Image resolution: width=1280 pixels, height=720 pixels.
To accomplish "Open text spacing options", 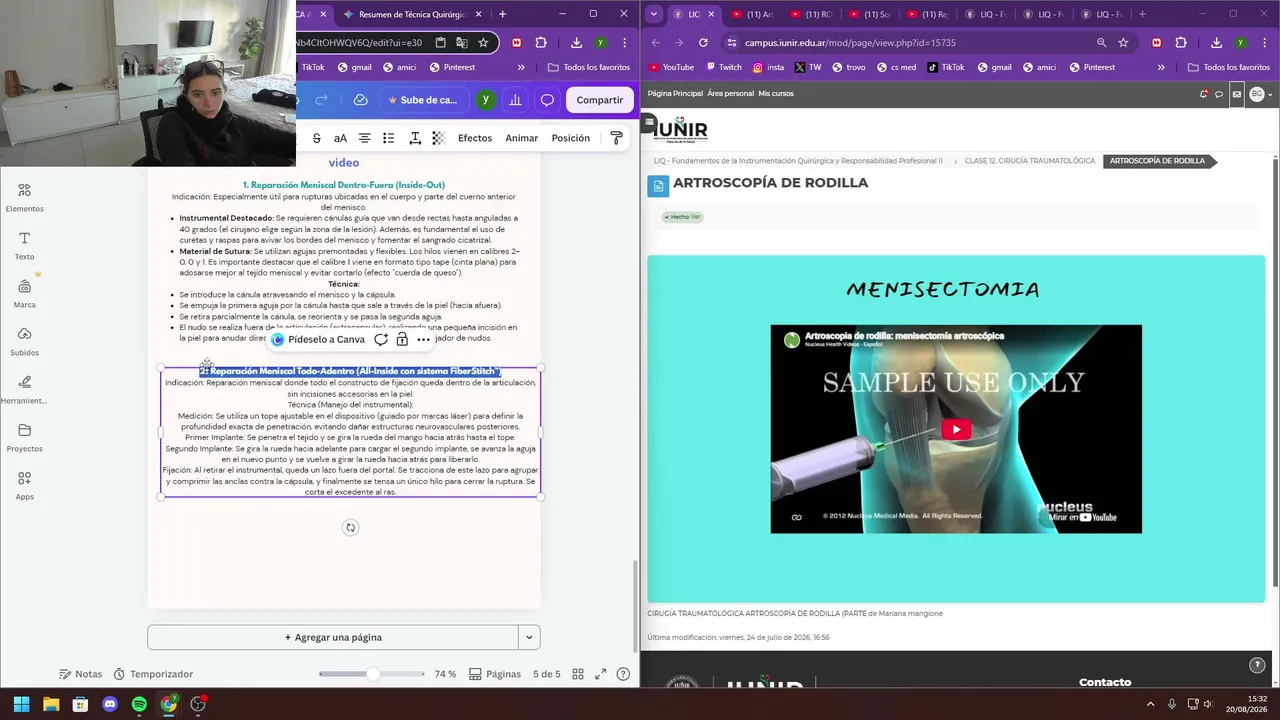I will click(414, 138).
